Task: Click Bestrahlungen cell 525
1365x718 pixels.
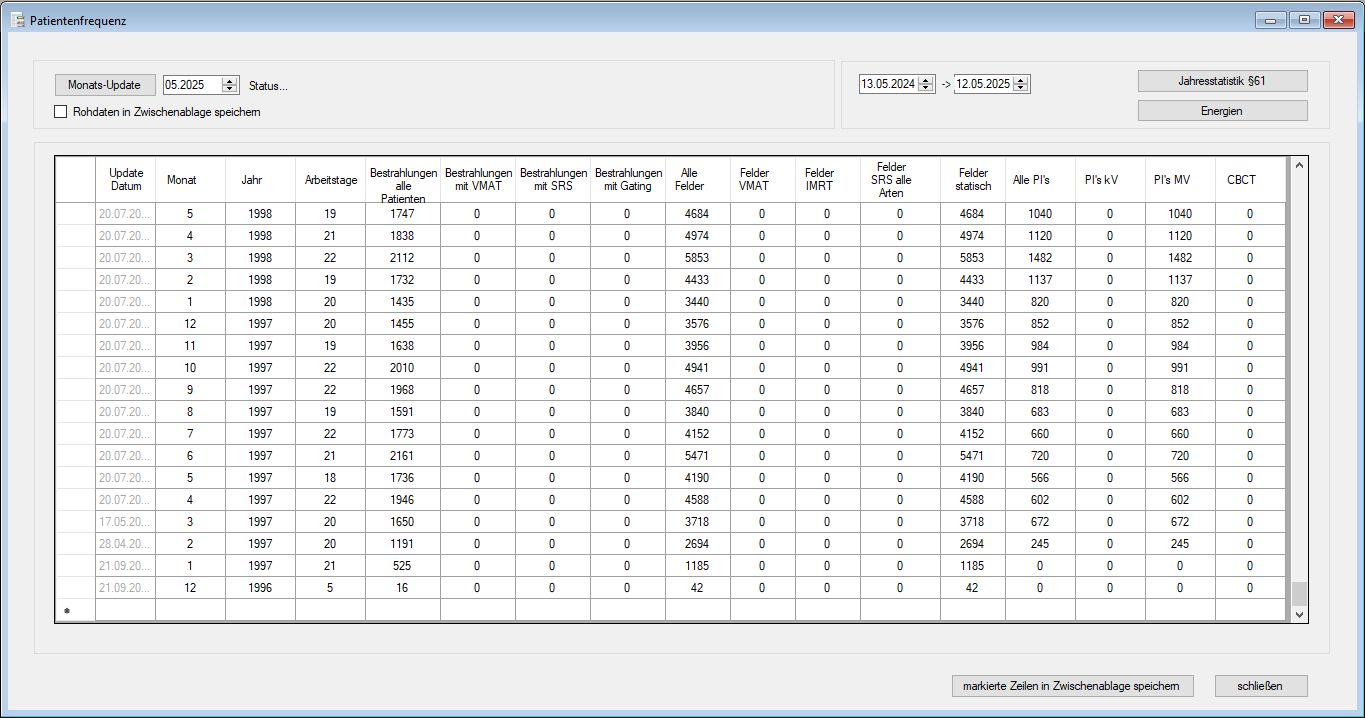Action: (403, 565)
